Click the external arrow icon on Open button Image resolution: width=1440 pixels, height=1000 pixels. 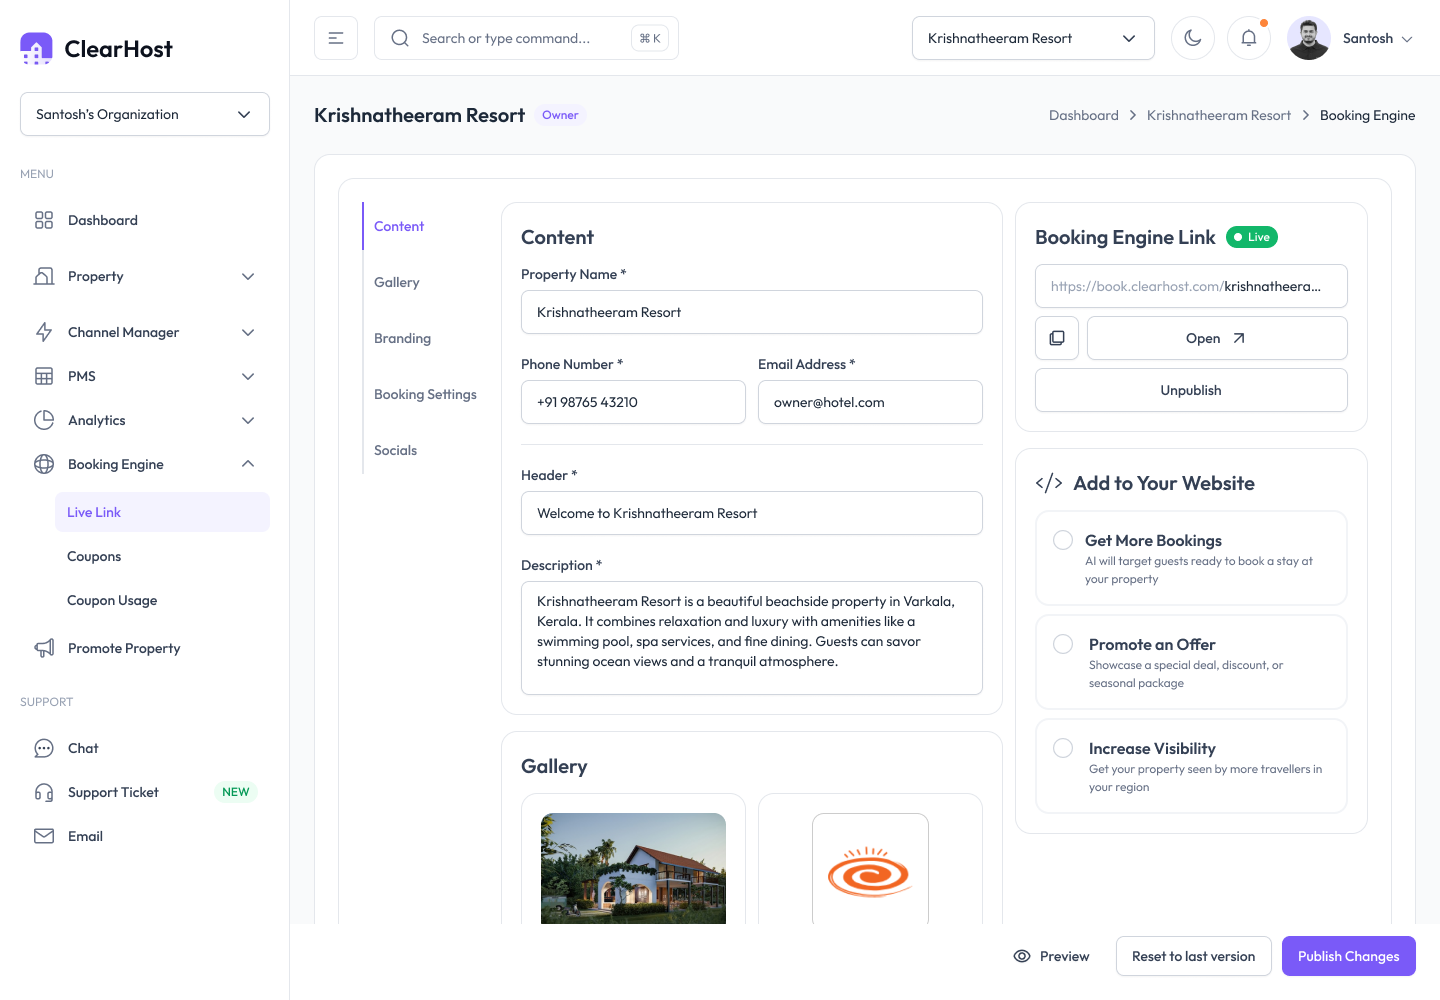pyautogui.click(x=1239, y=338)
